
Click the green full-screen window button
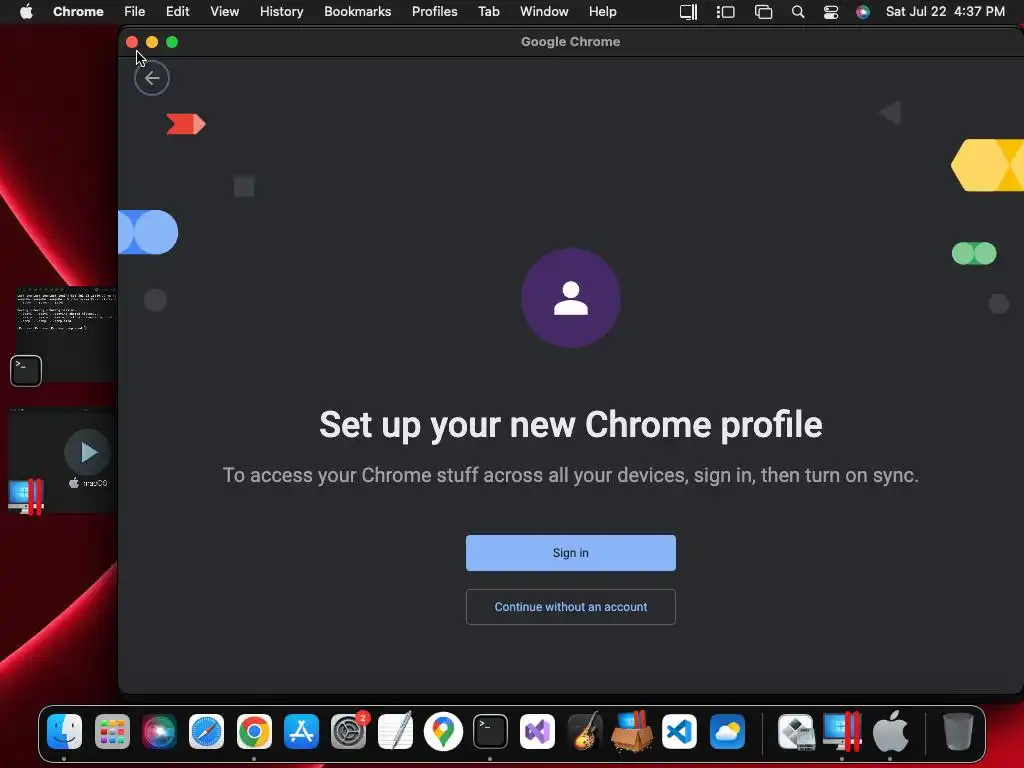point(172,42)
